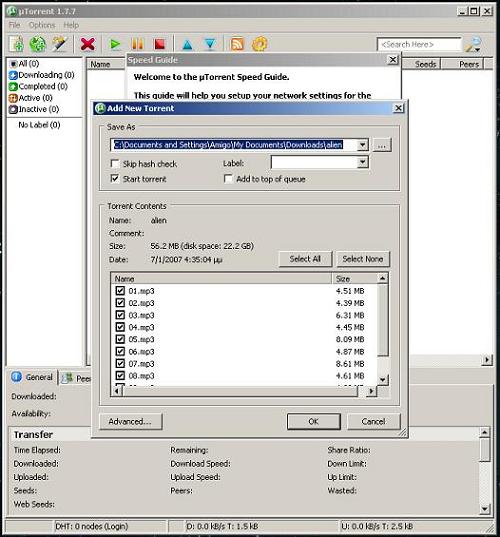Click the Create New Torrent wand icon
This screenshot has height=537, width=500.
coord(60,44)
